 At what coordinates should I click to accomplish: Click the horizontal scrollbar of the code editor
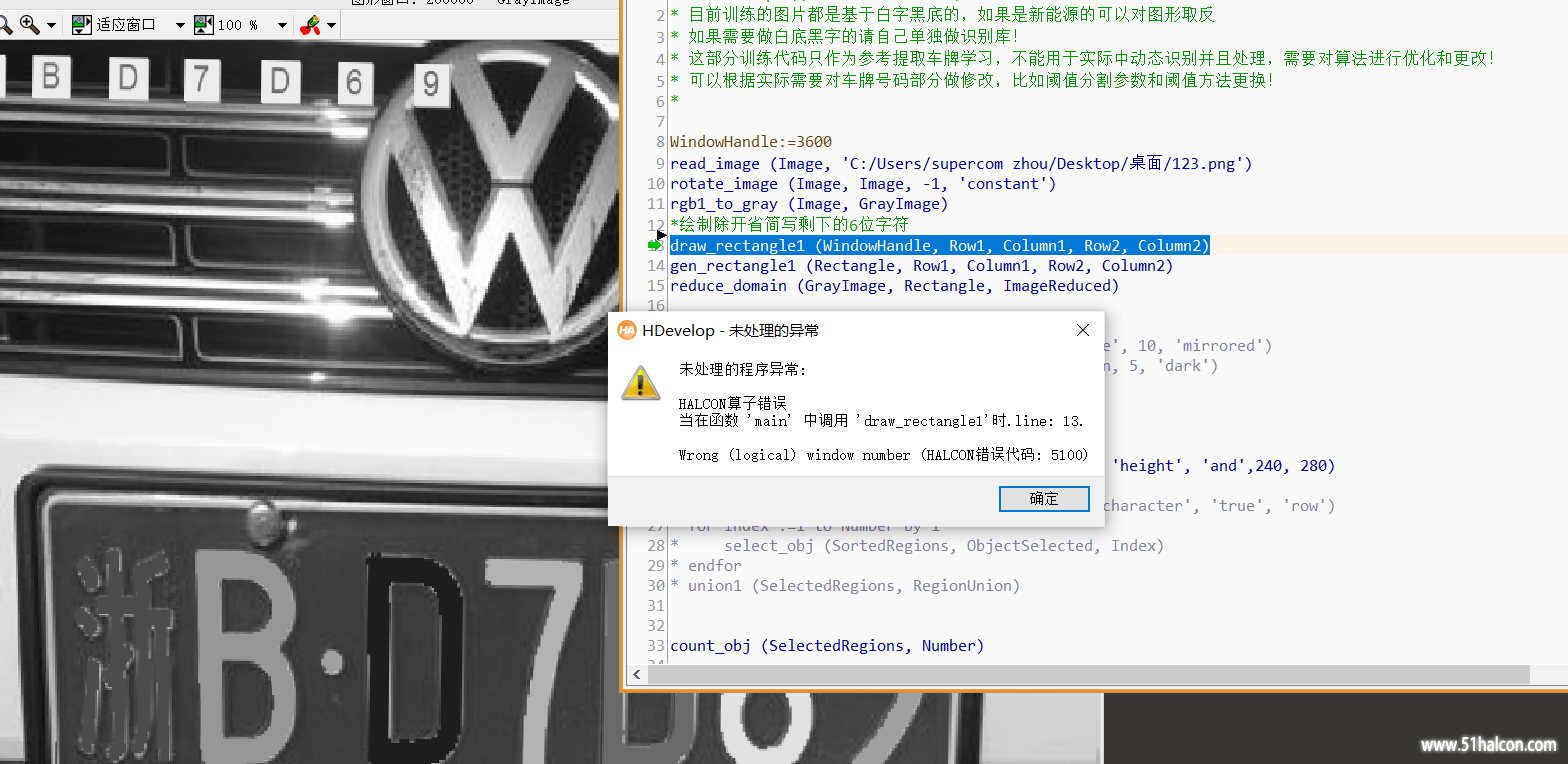[1089, 675]
